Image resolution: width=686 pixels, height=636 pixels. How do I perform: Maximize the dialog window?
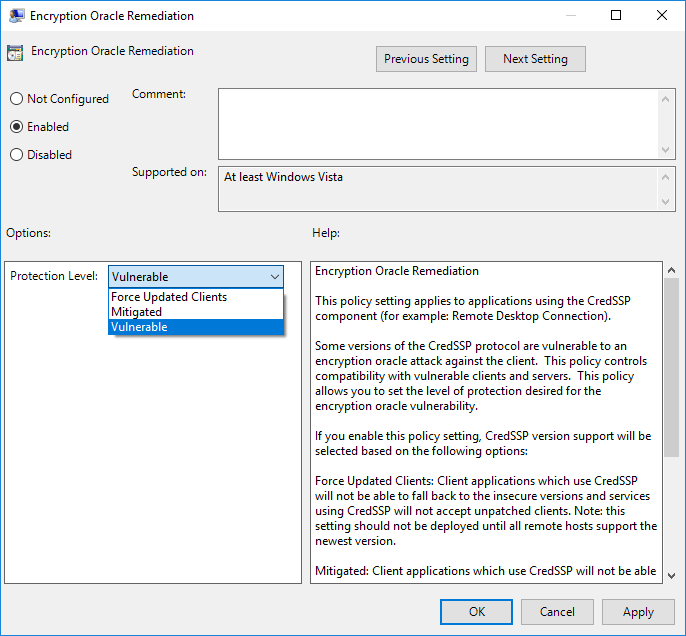click(616, 15)
